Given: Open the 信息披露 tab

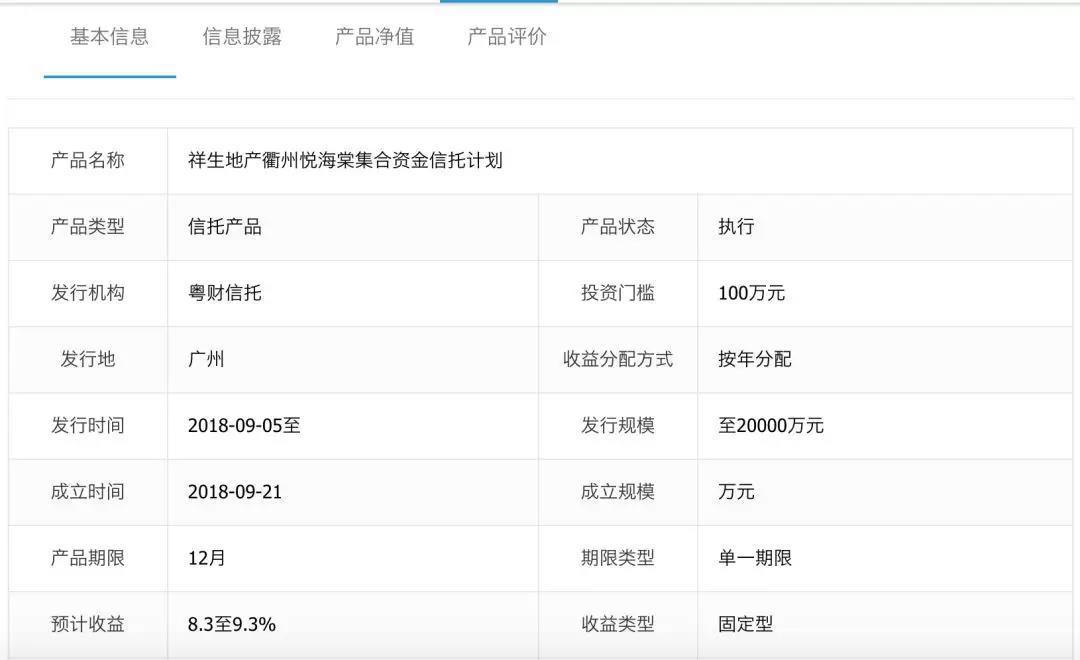Looking at the screenshot, I should click(x=242, y=37).
